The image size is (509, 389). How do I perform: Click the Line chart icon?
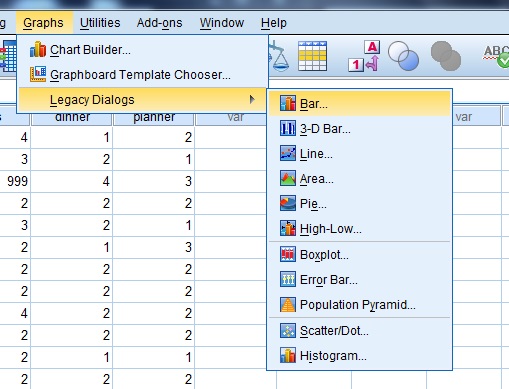pyautogui.click(x=288, y=153)
